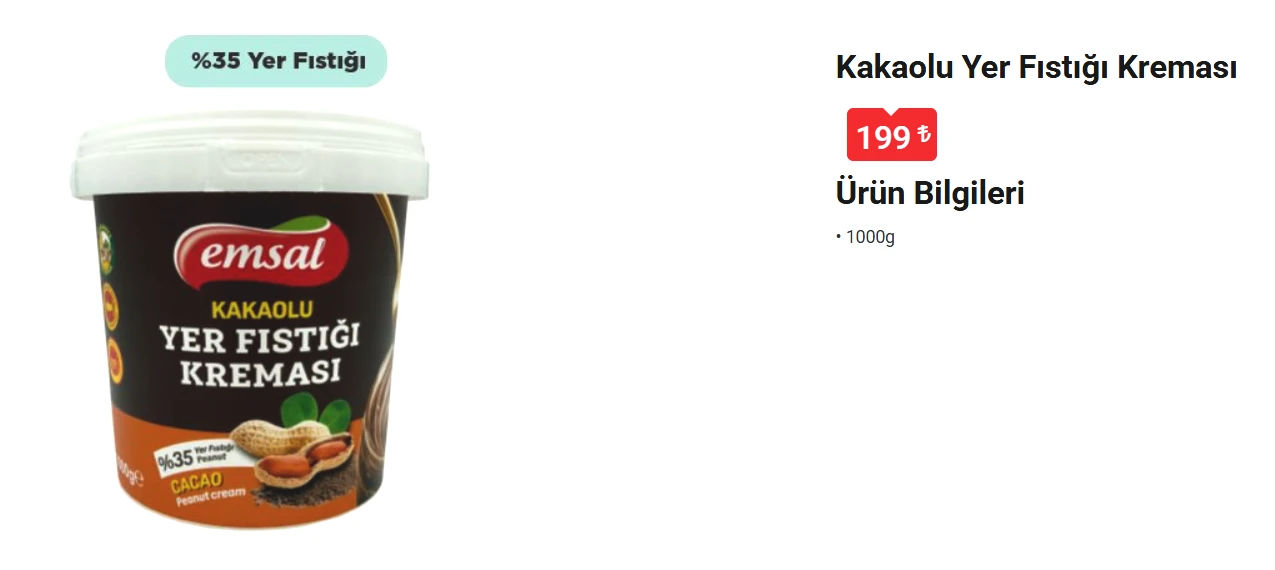
Task: Open the Kakaolu Yer Fıstığı Kreması title
Action: (1036, 68)
